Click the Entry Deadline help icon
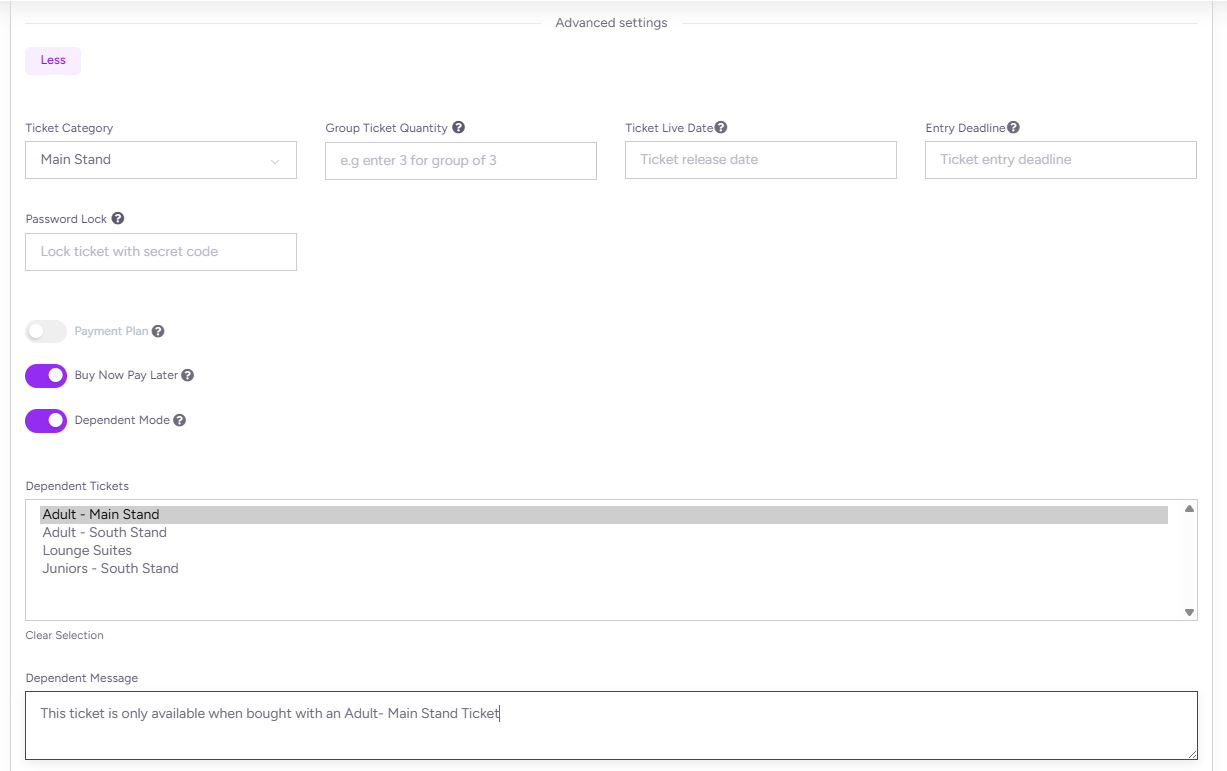Screen dimensions: 1227x771 point(1013,128)
